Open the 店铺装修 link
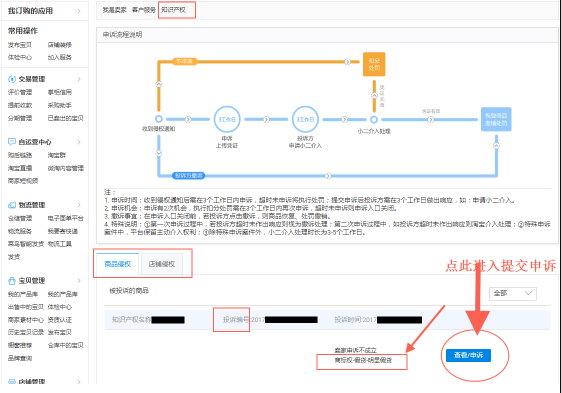Image resolution: width=561 pixels, height=393 pixels. 60,45
